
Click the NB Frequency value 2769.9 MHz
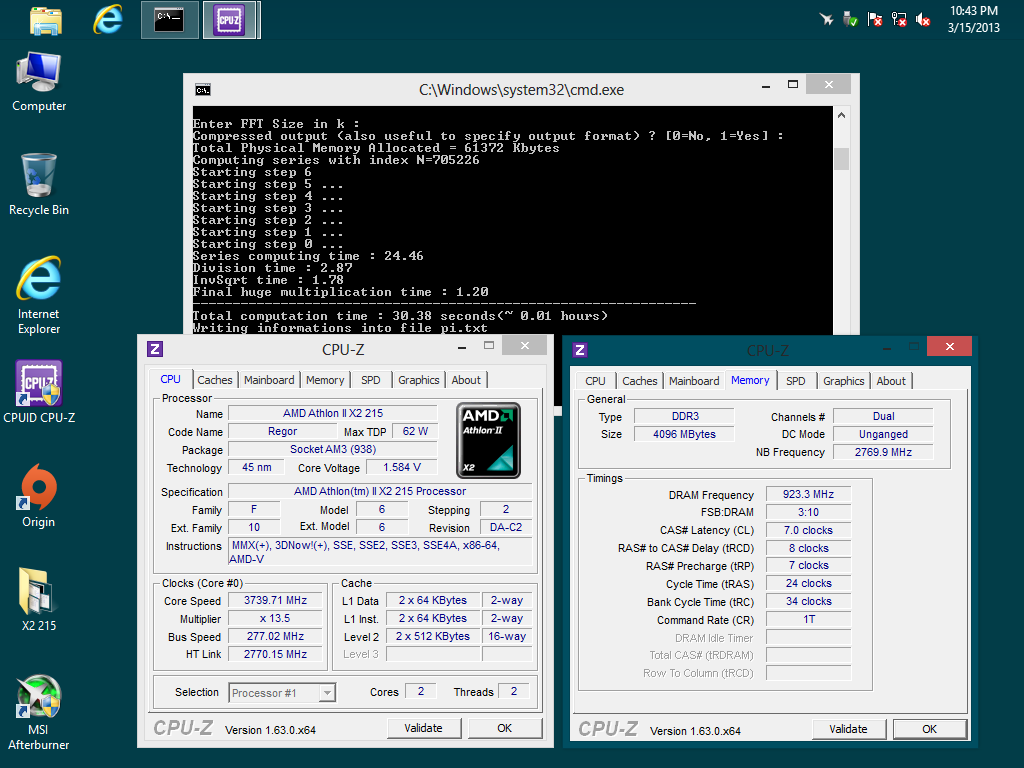click(x=883, y=453)
